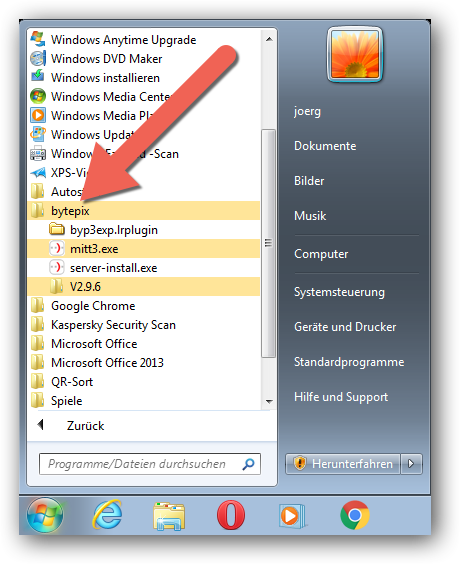Viewport: 460px width, 564px height.
Task: Open Systemsteuerung from the right pane
Action: point(339,292)
